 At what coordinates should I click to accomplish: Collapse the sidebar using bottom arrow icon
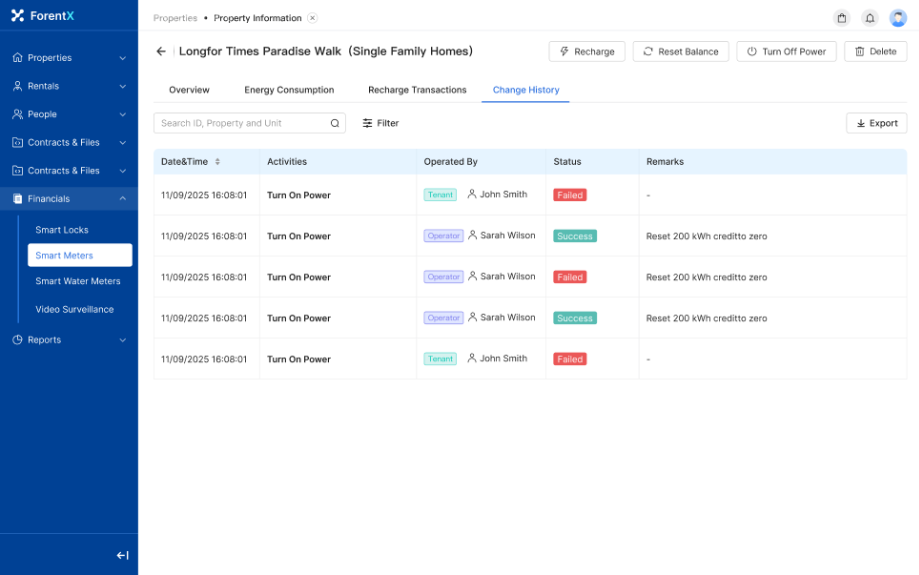pyautogui.click(x=122, y=555)
